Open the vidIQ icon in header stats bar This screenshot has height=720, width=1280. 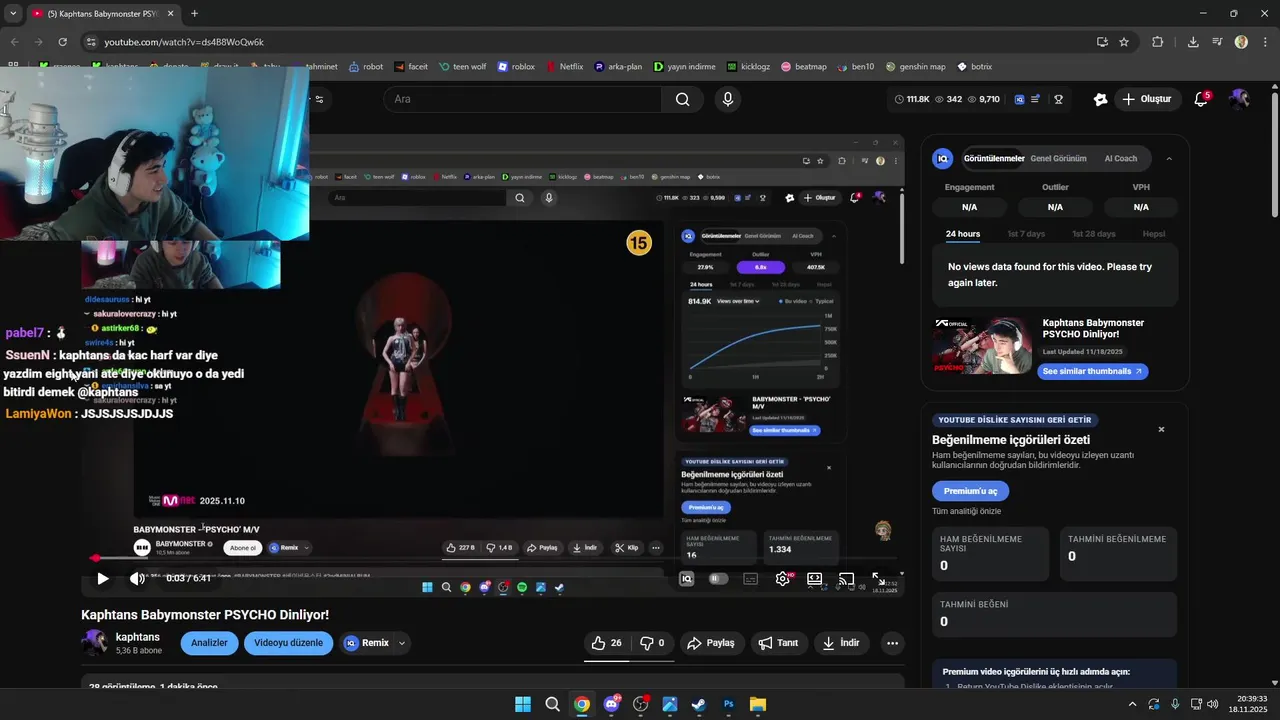click(1020, 99)
